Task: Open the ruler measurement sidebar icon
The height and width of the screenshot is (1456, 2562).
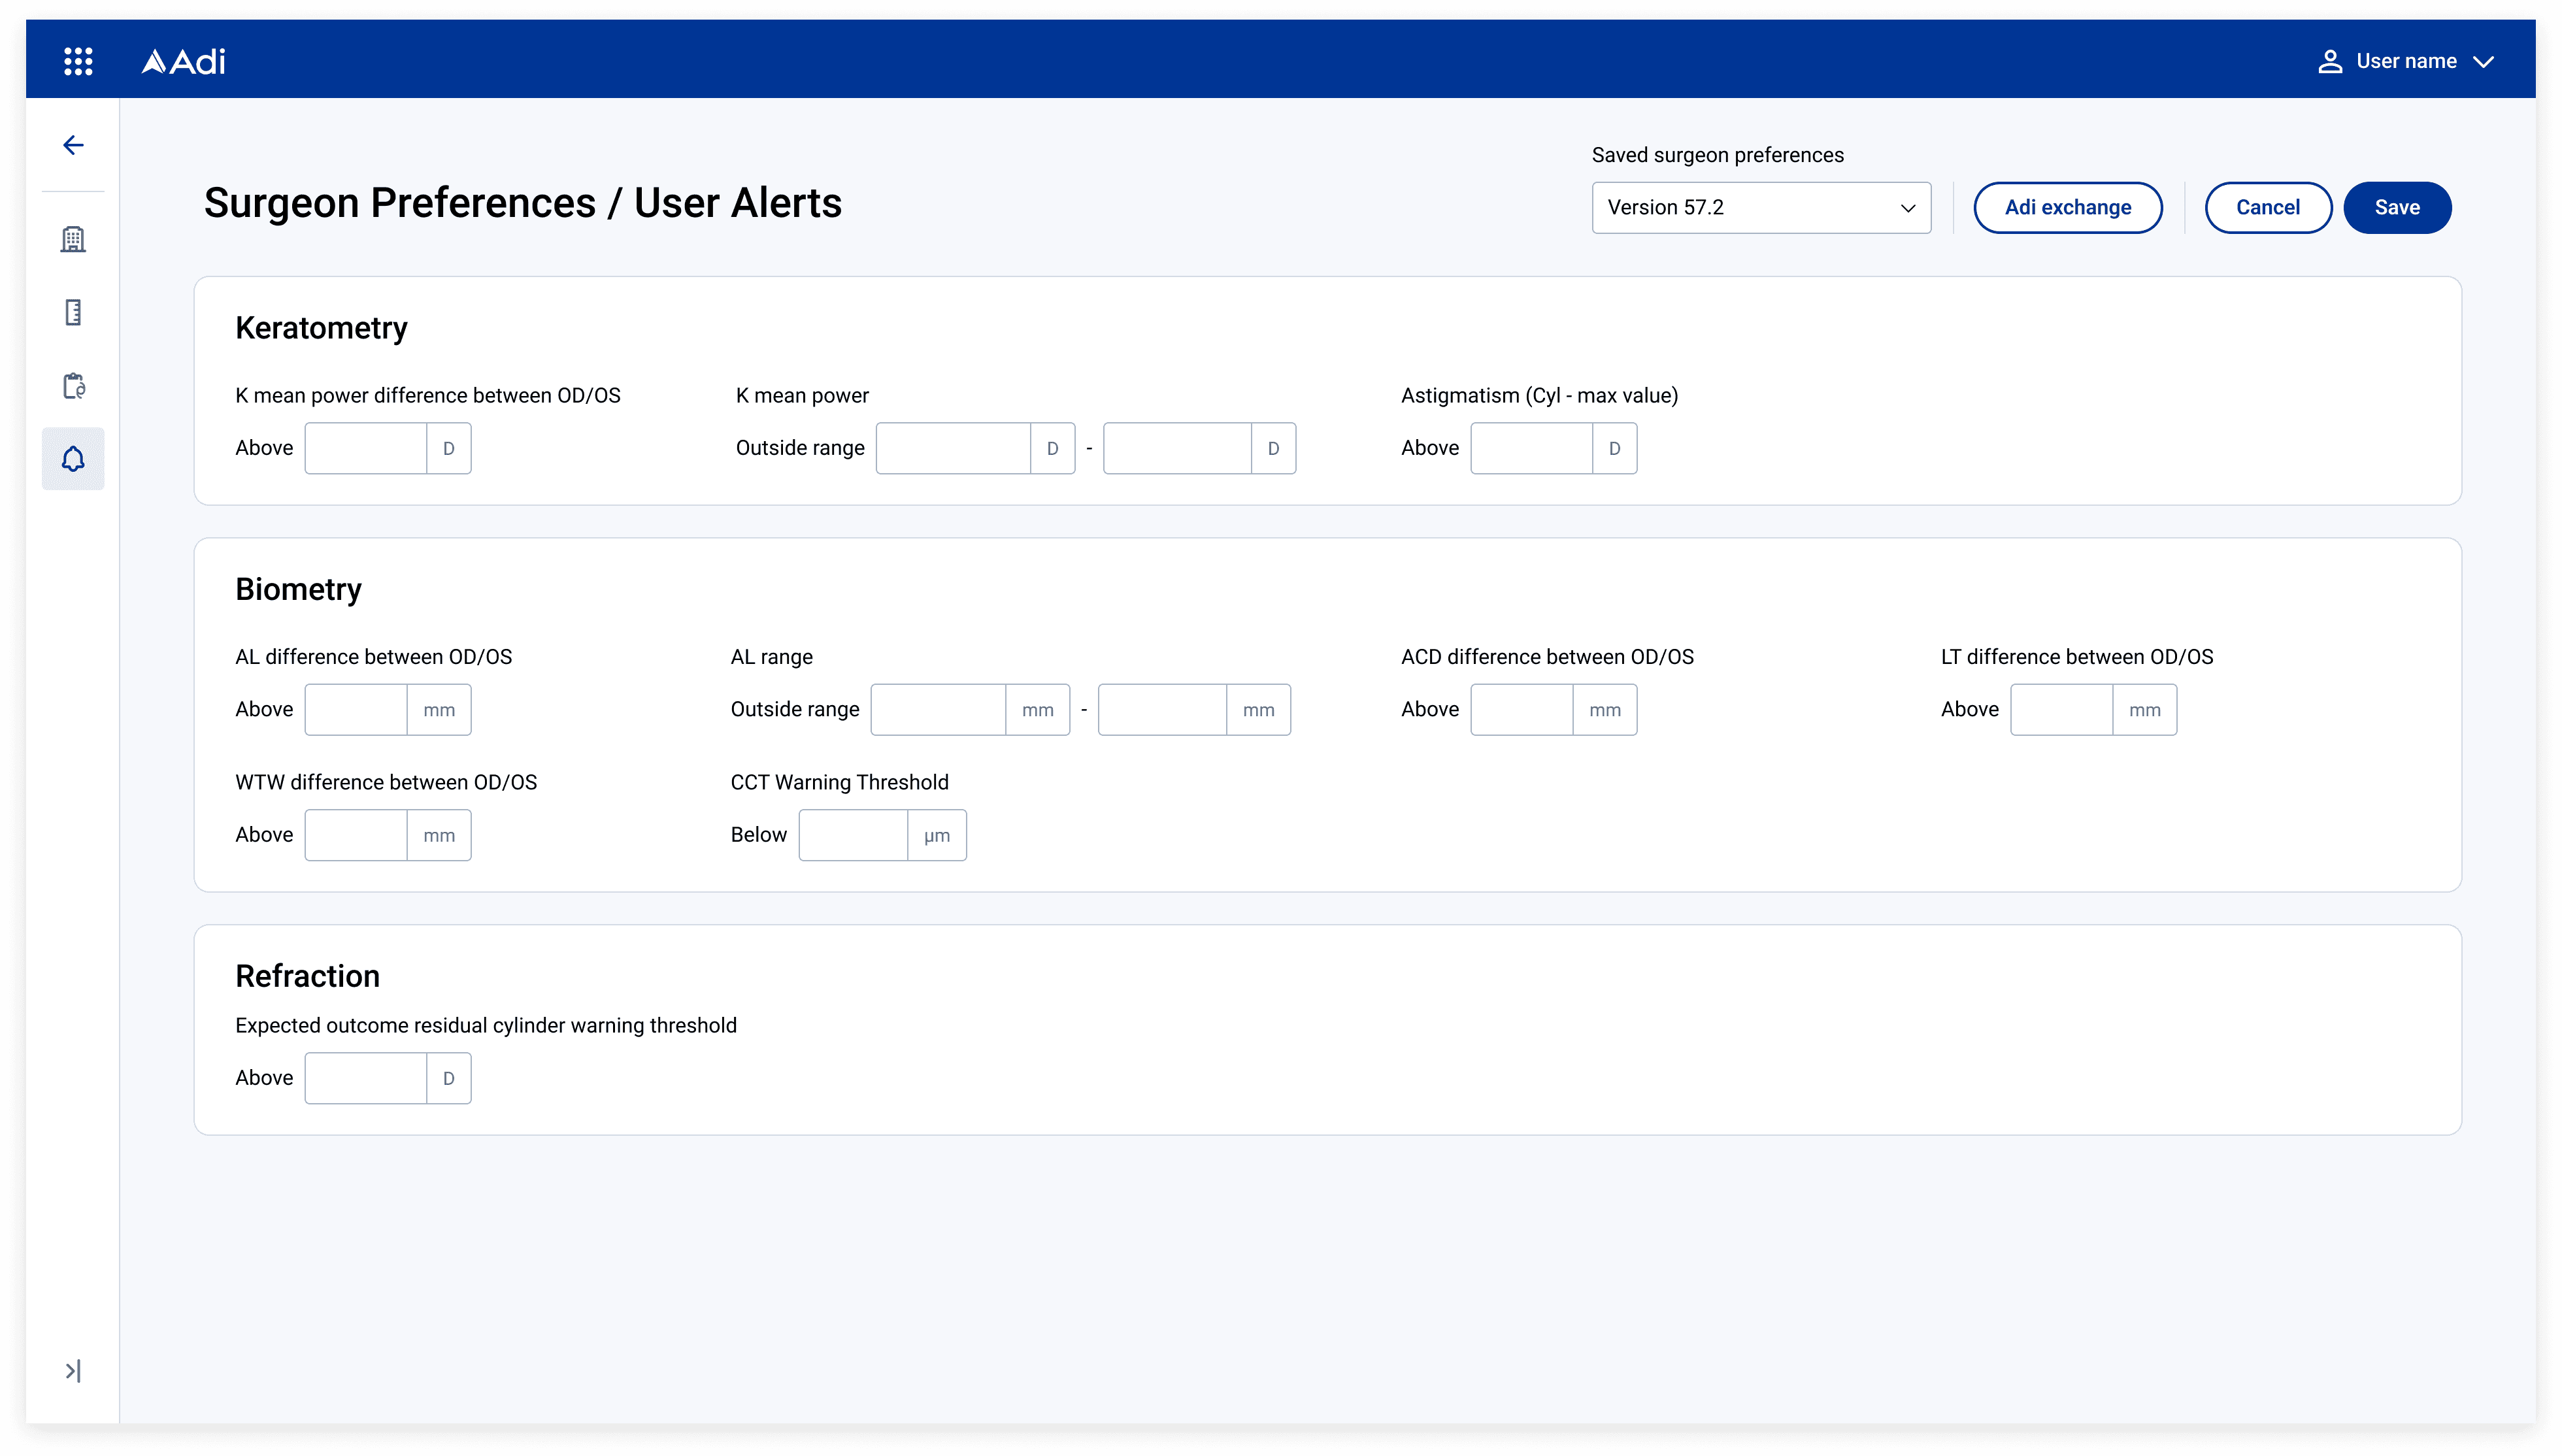Action: pyautogui.click(x=73, y=312)
